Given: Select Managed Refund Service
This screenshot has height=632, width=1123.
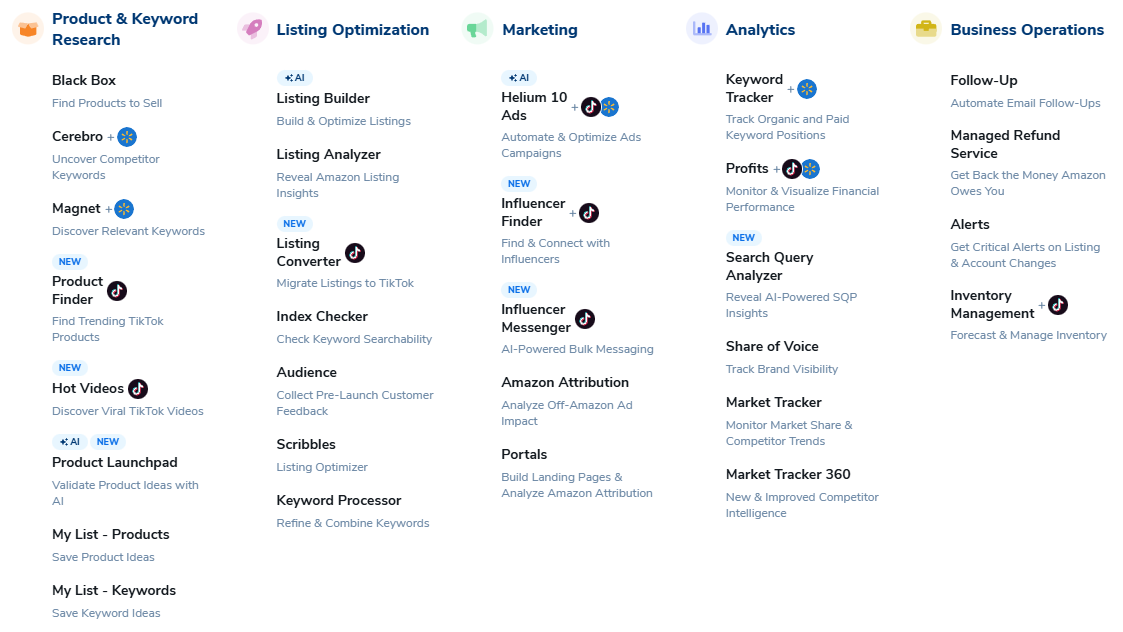Looking at the screenshot, I should tap(1004, 144).
